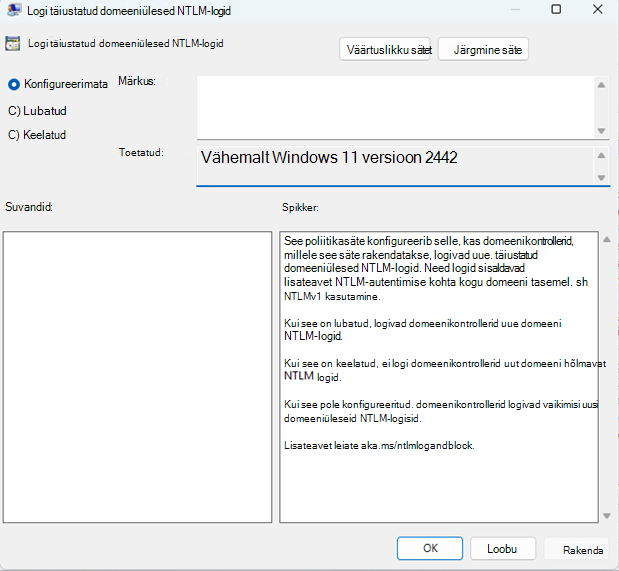This screenshot has height=571, width=619.
Task: Click the 'Märkus:' label
Action: point(137,81)
